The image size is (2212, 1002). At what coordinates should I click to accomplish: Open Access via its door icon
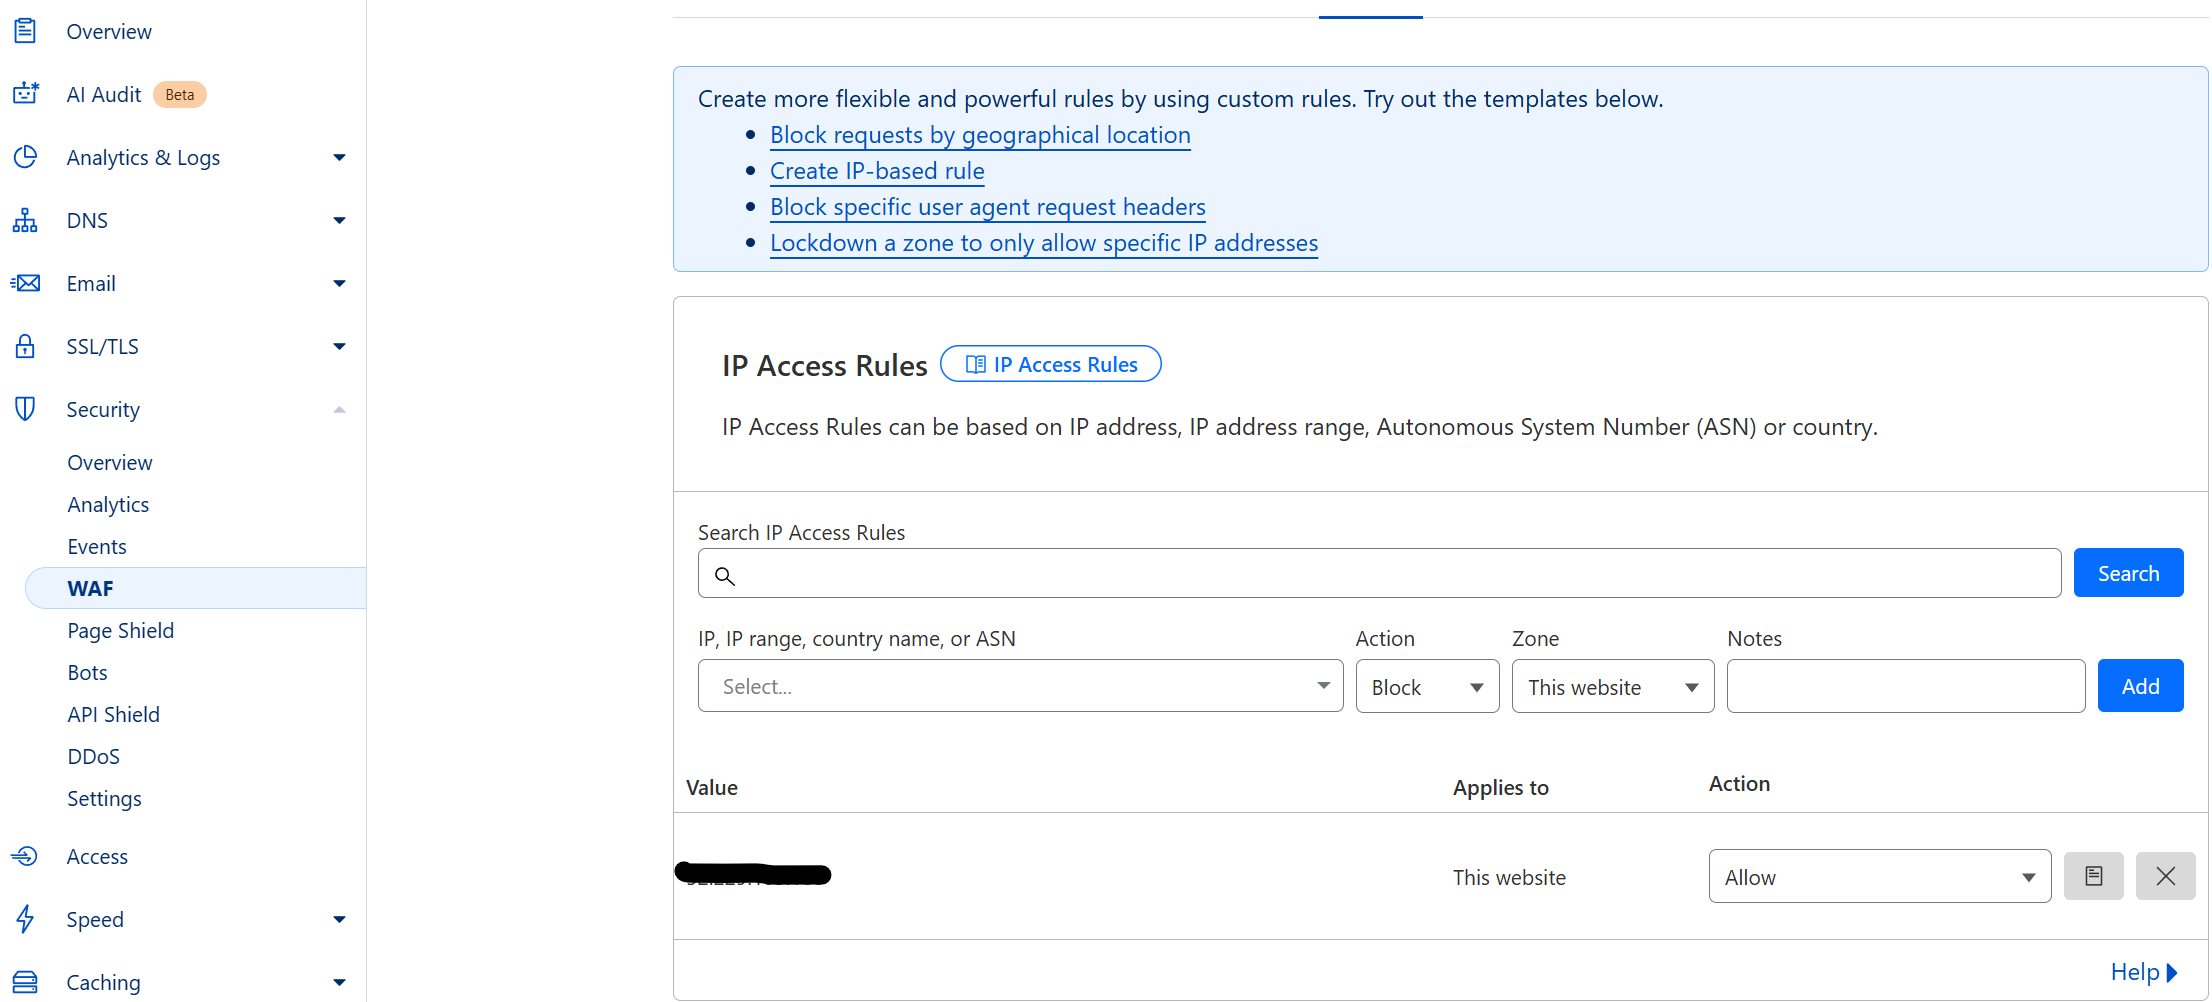click(x=25, y=856)
